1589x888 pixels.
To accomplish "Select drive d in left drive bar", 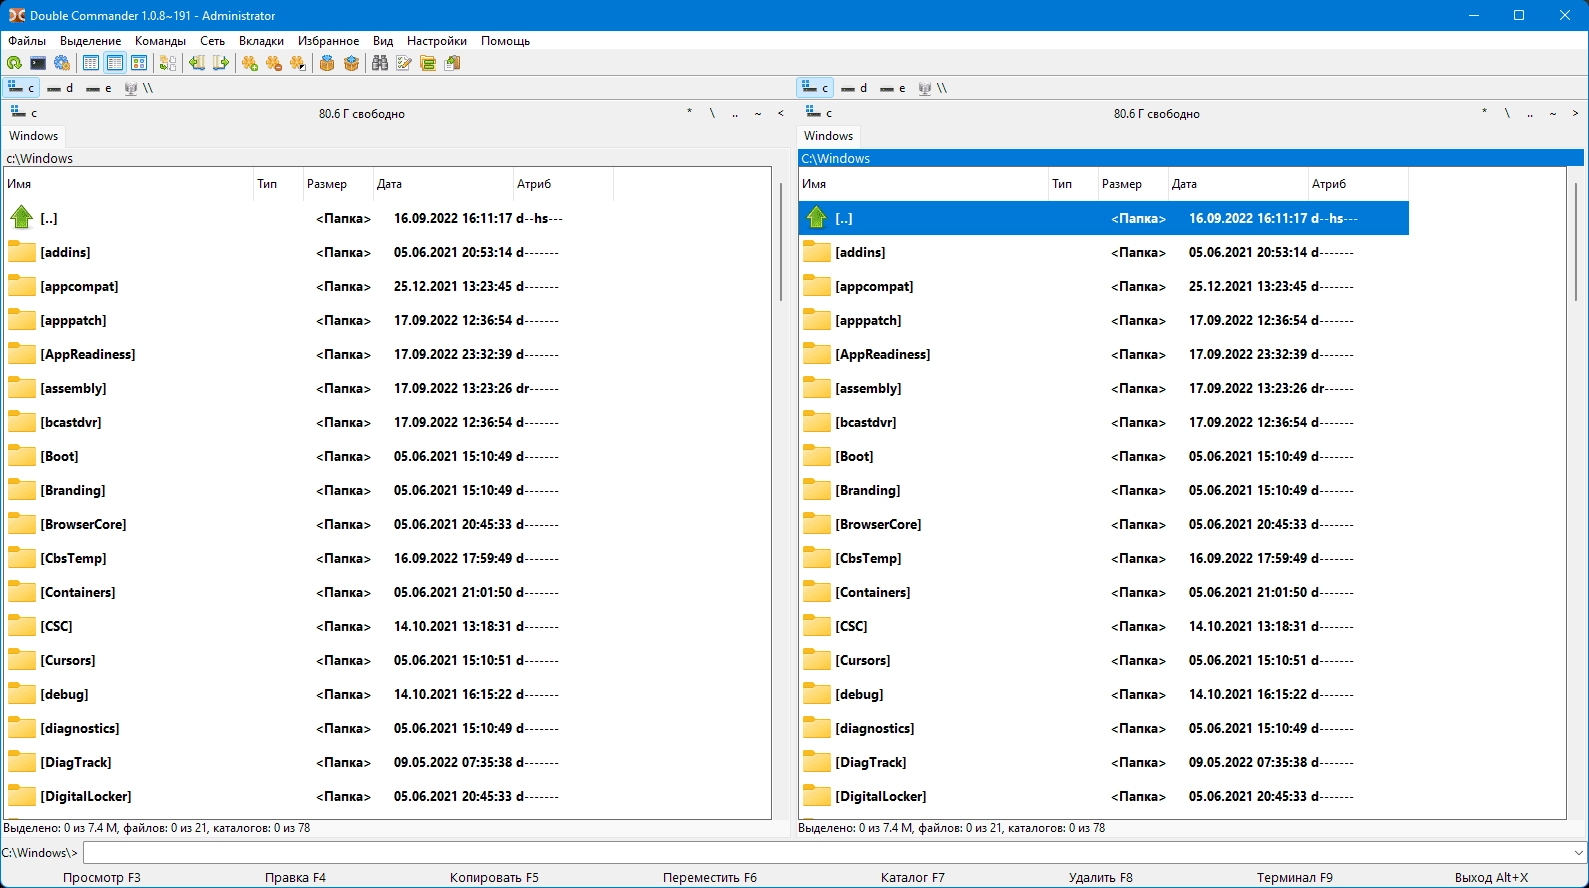I will 60,88.
